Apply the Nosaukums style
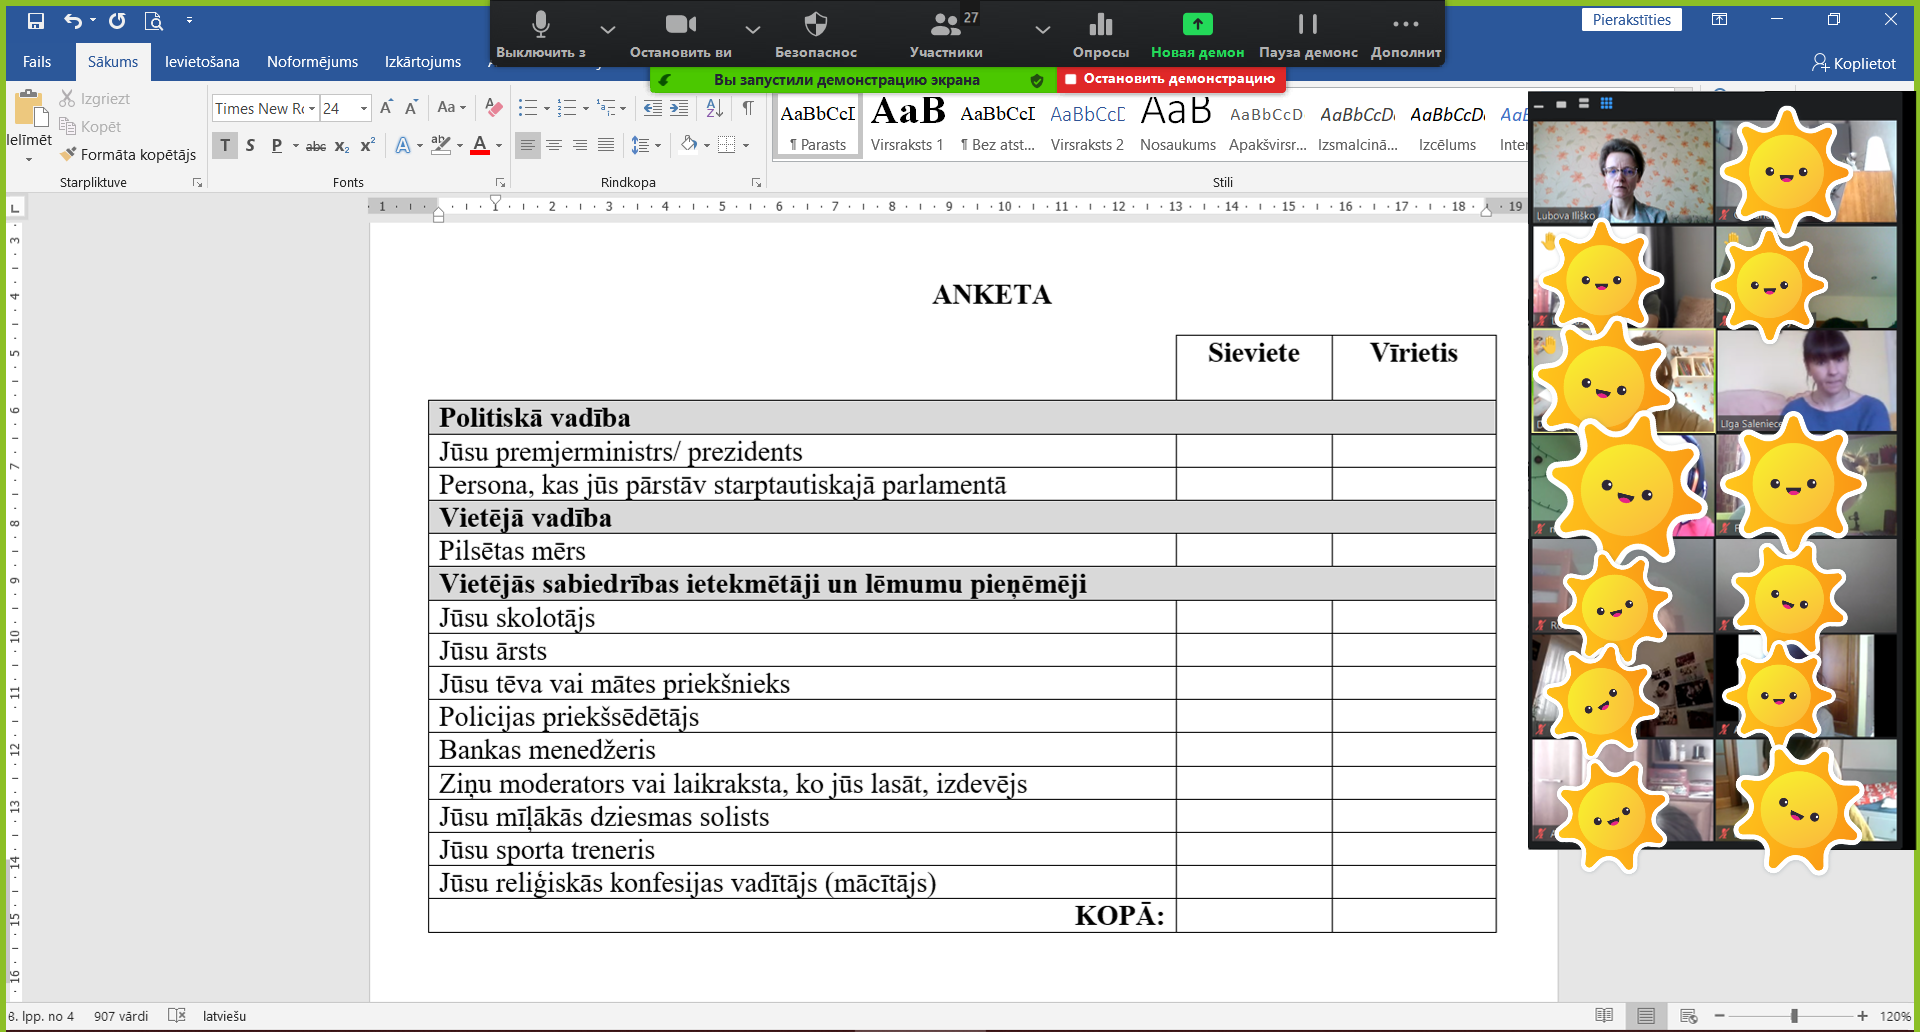This screenshot has height=1032, width=1920. (1177, 125)
